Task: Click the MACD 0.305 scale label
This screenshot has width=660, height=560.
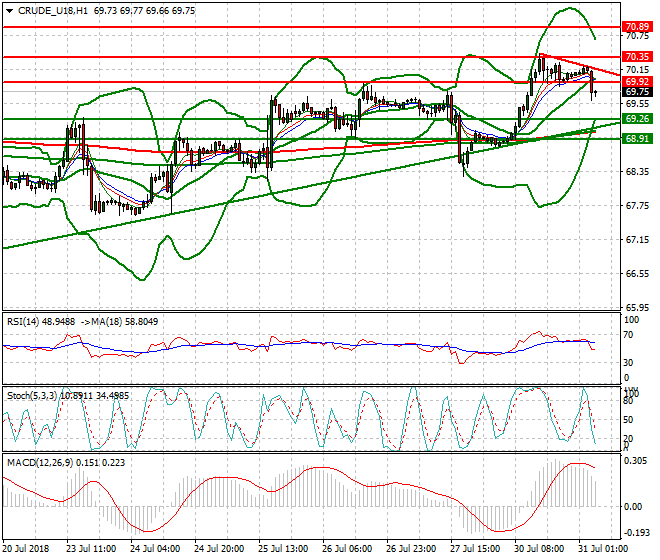Action: (x=636, y=461)
